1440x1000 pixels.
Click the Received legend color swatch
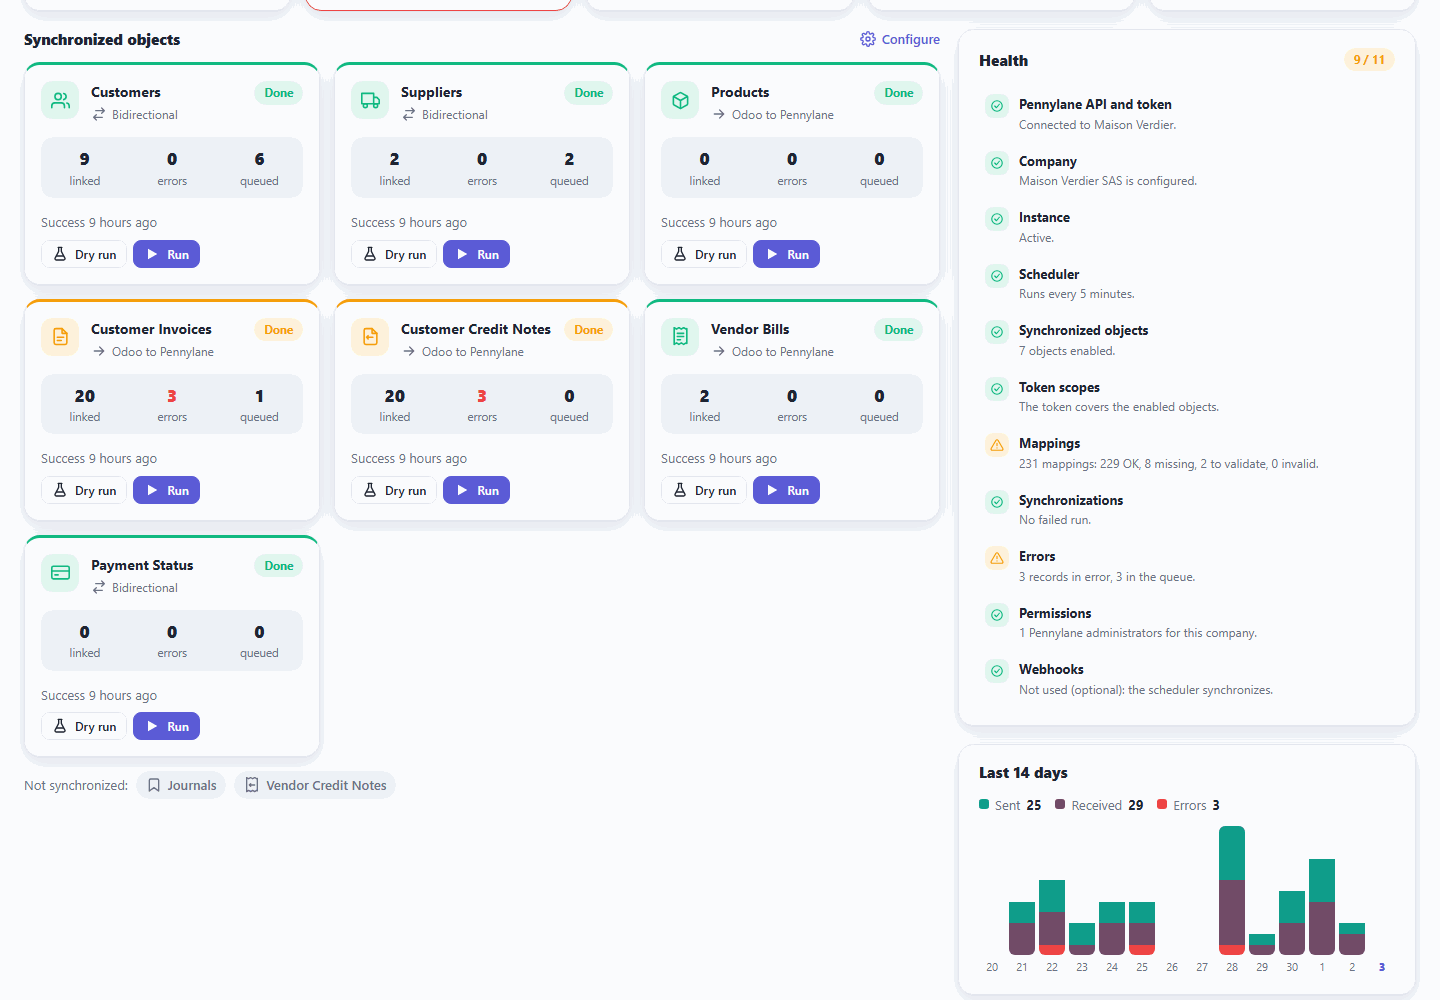click(1060, 804)
